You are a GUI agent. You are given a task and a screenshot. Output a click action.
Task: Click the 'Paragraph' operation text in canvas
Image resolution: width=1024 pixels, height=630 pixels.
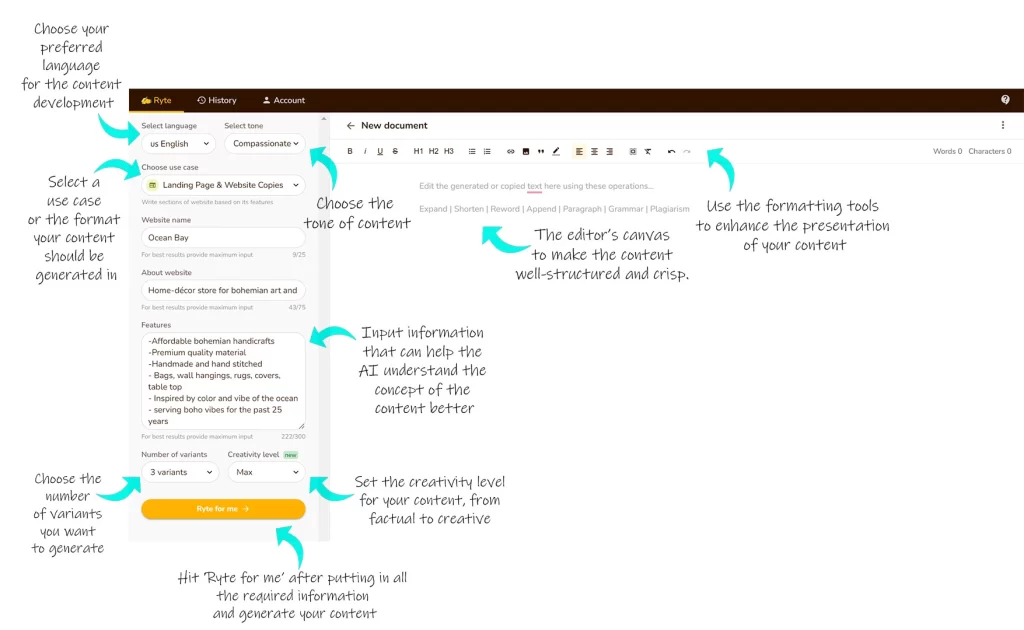tap(583, 209)
